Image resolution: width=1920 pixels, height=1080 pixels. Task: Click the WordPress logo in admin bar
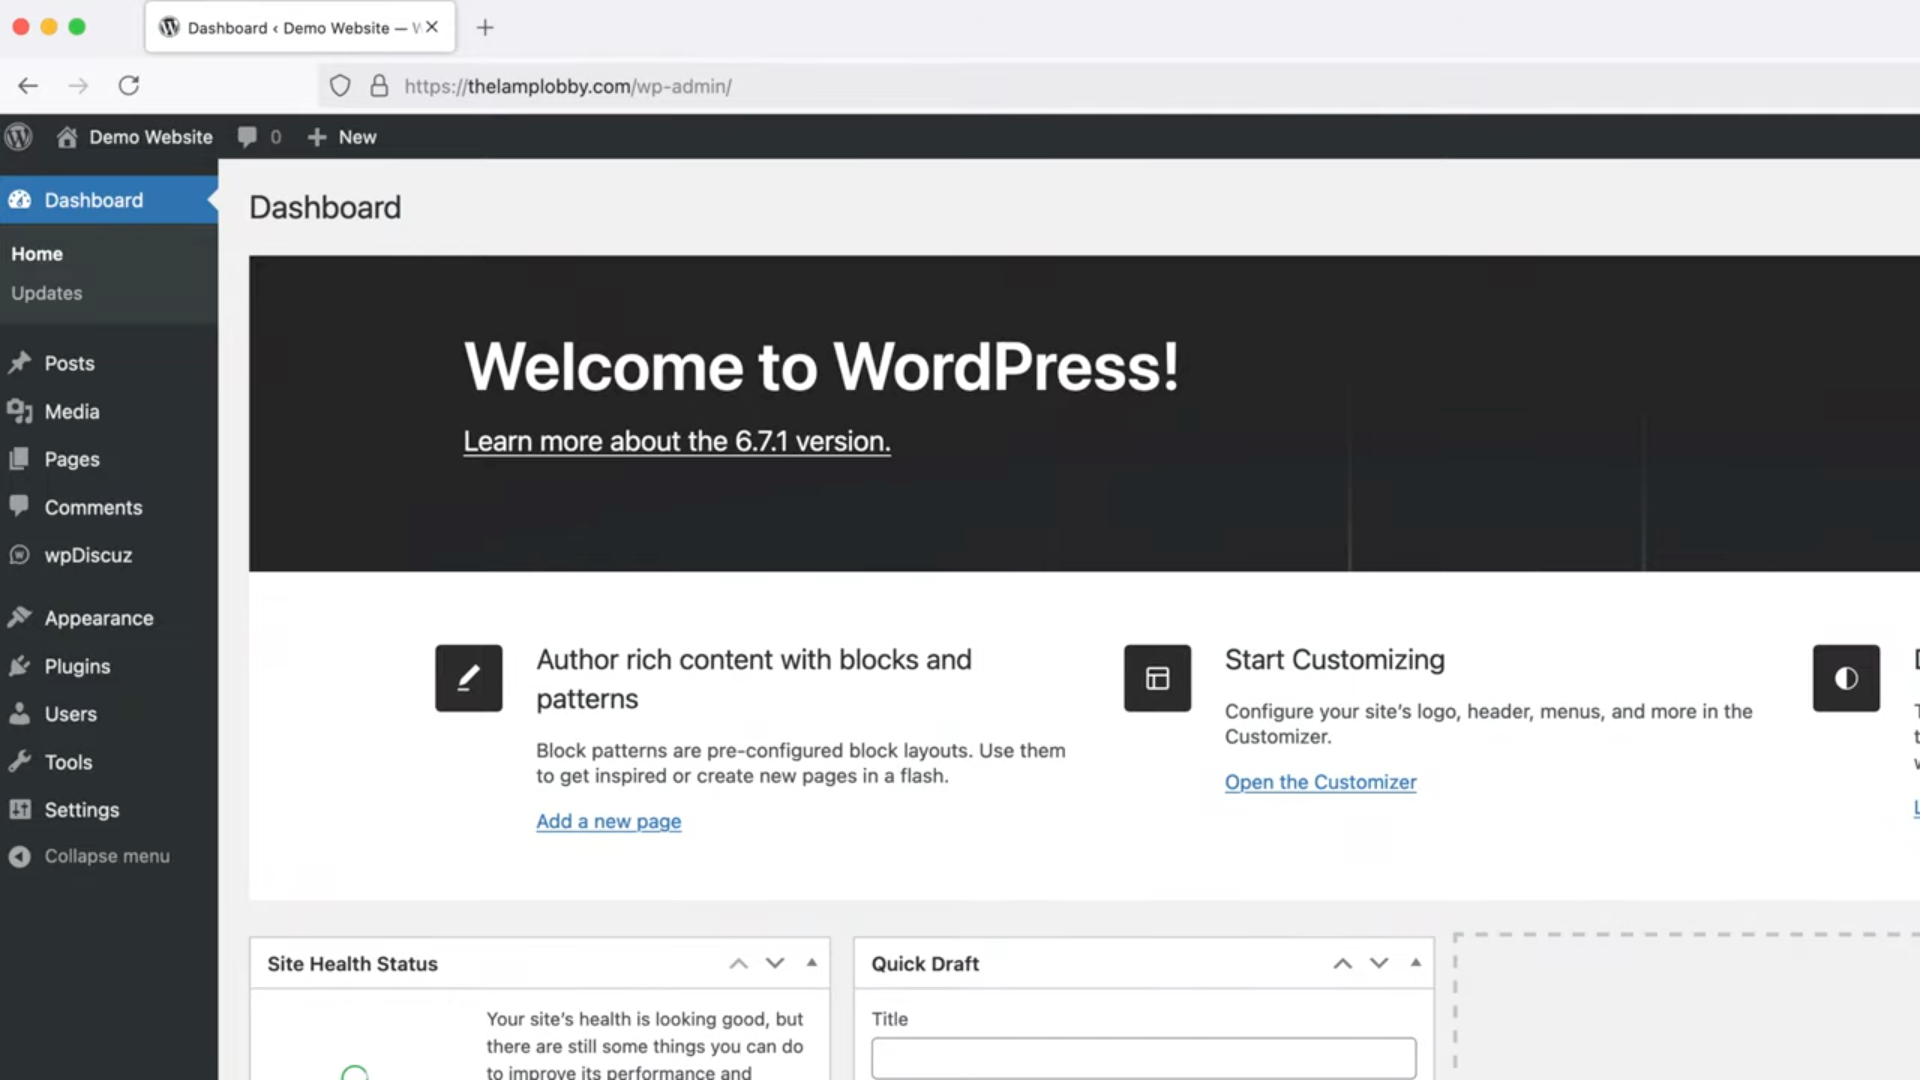[18, 137]
